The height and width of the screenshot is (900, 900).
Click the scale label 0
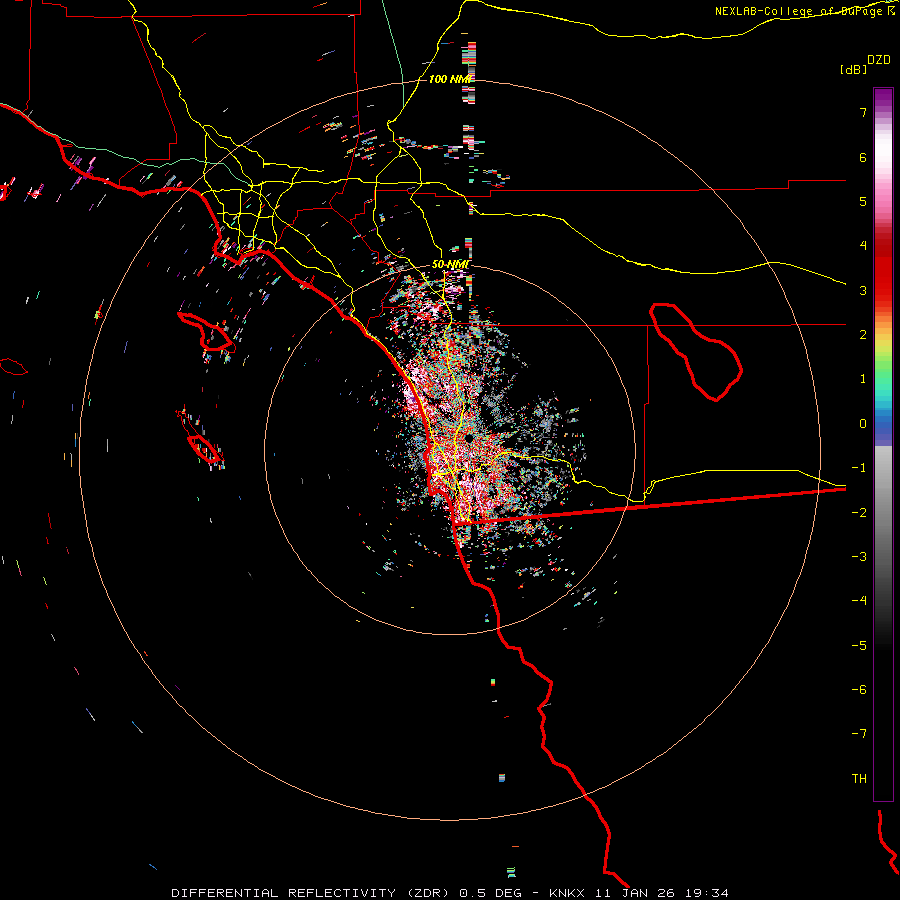(863, 424)
